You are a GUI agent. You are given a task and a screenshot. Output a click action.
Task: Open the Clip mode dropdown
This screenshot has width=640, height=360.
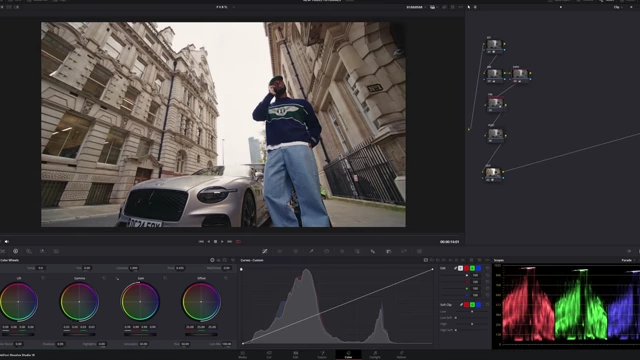(x=618, y=7)
